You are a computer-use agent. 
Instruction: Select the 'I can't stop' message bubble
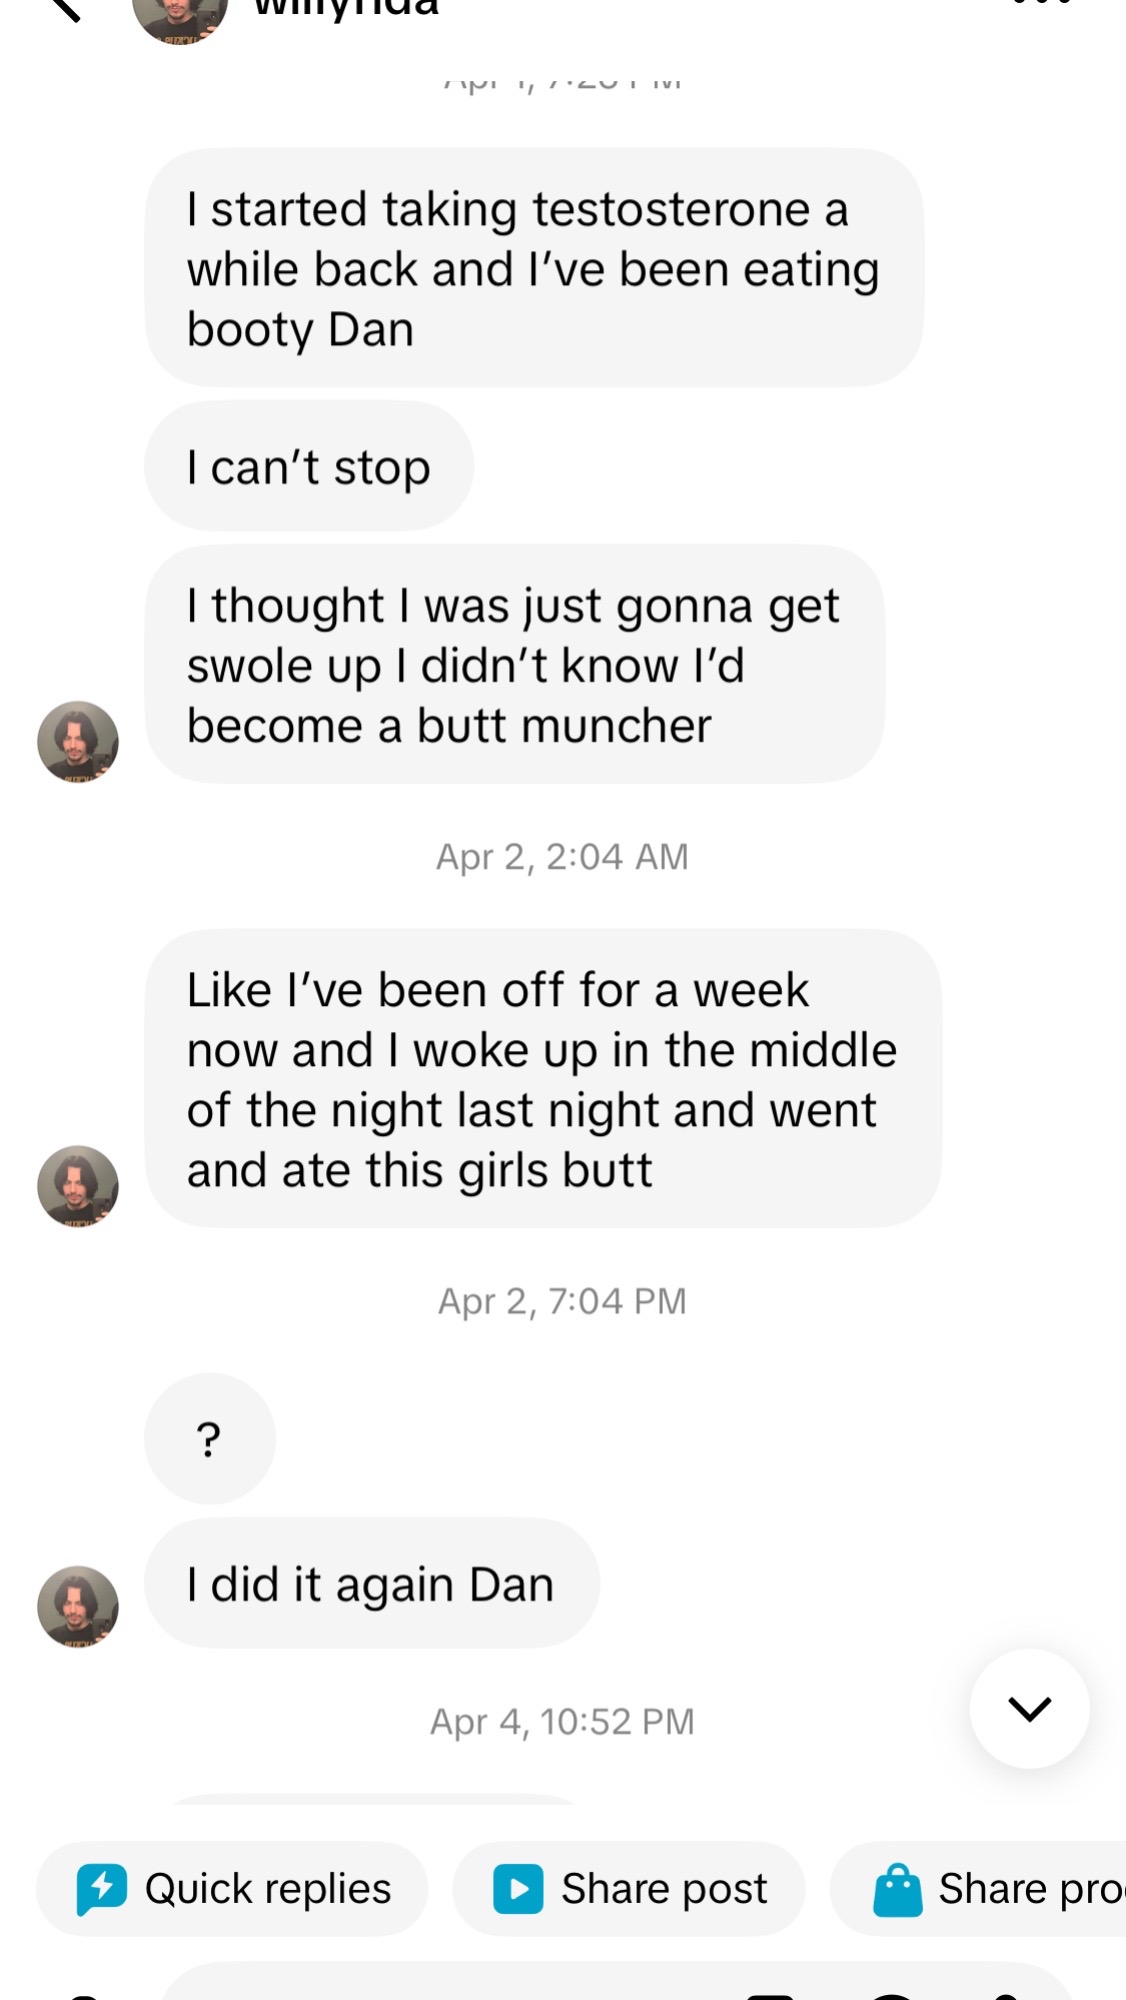pos(309,466)
